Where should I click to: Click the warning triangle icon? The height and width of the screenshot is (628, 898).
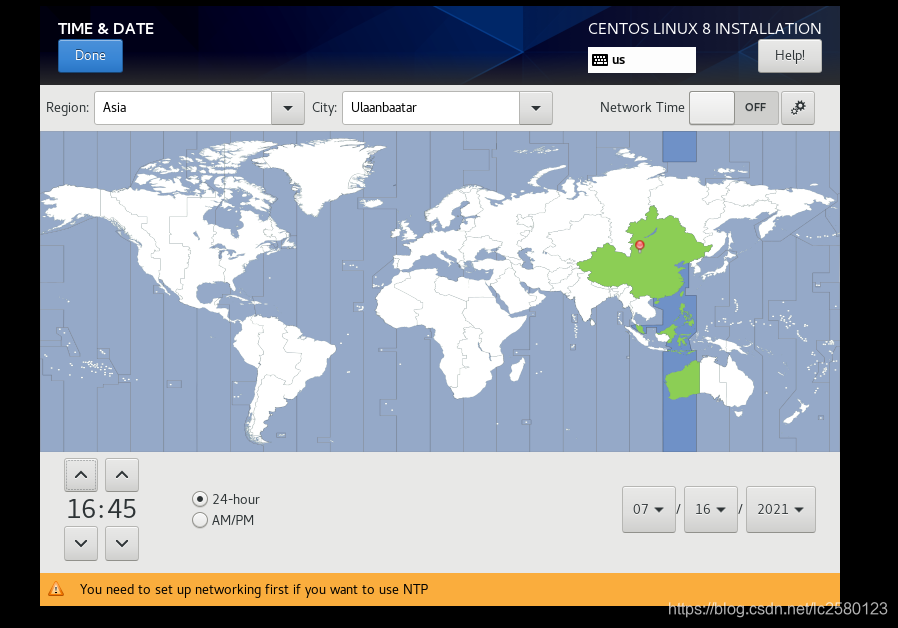[56, 589]
